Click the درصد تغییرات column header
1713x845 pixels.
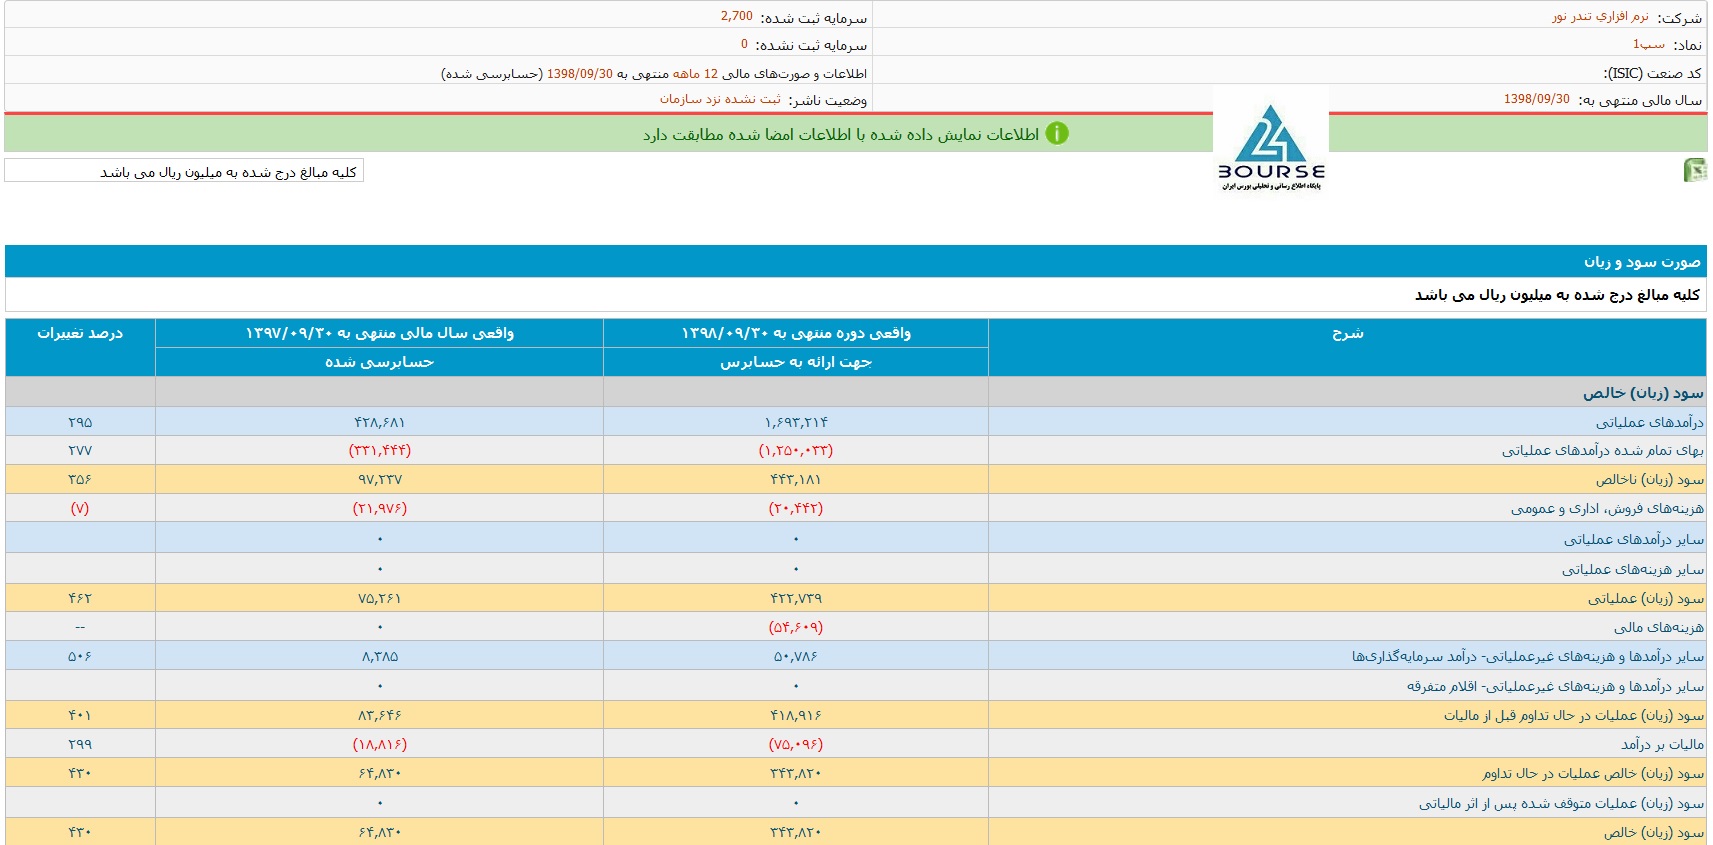click(x=80, y=333)
